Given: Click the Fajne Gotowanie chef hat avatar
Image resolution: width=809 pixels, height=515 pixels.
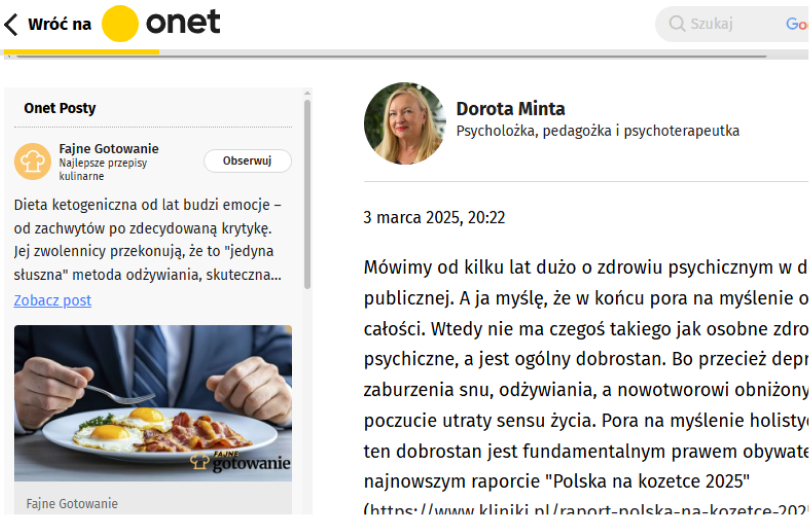Looking at the screenshot, I should pos(33,162).
